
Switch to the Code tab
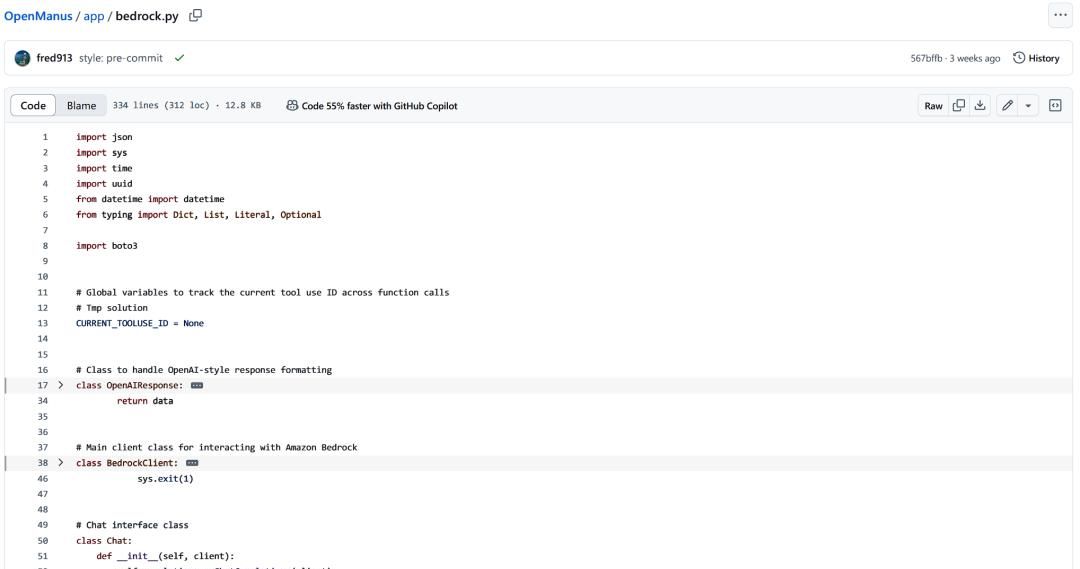(33, 106)
